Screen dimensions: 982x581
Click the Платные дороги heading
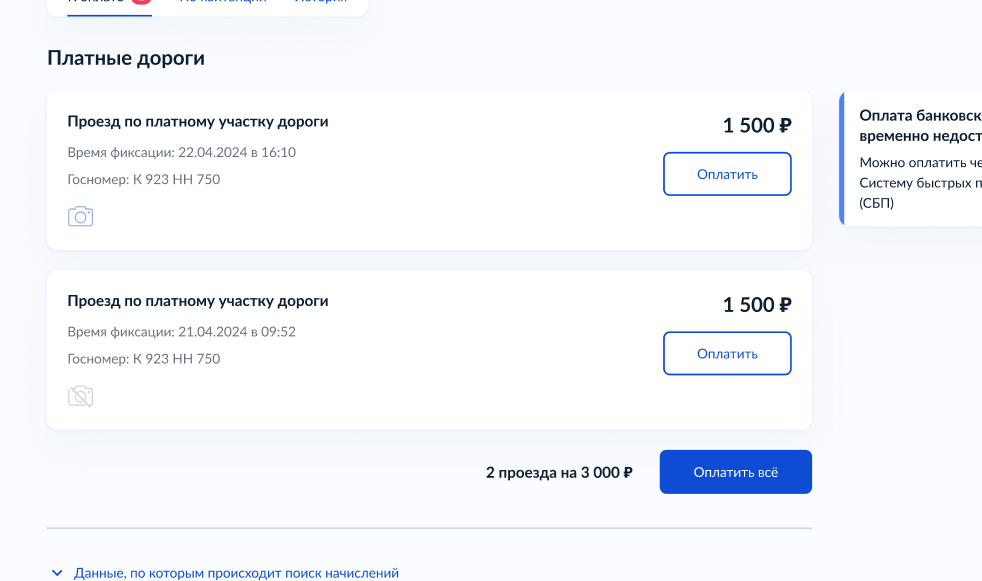pos(126,58)
